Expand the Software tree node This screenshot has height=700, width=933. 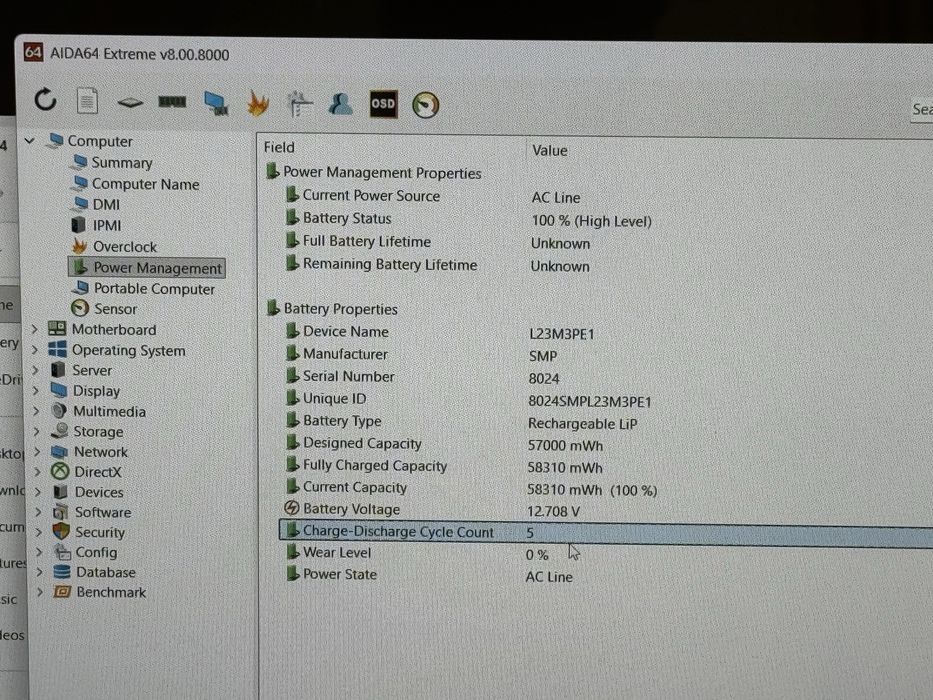point(39,512)
